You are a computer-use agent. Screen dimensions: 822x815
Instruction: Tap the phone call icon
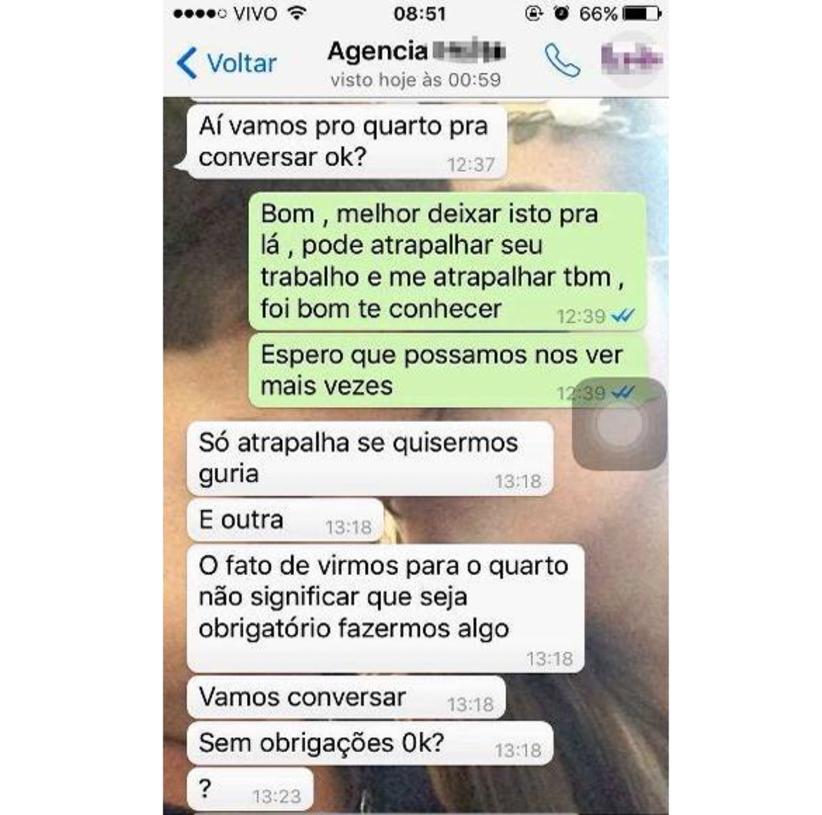point(563,61)
